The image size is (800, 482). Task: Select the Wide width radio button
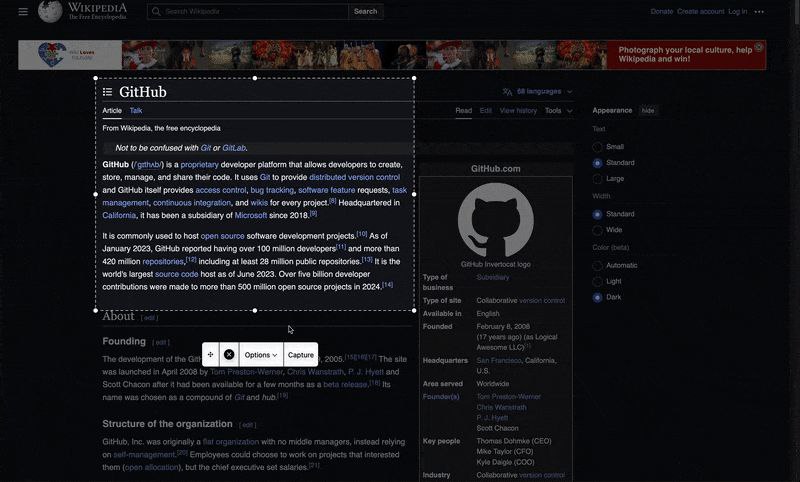click(598, 230)
